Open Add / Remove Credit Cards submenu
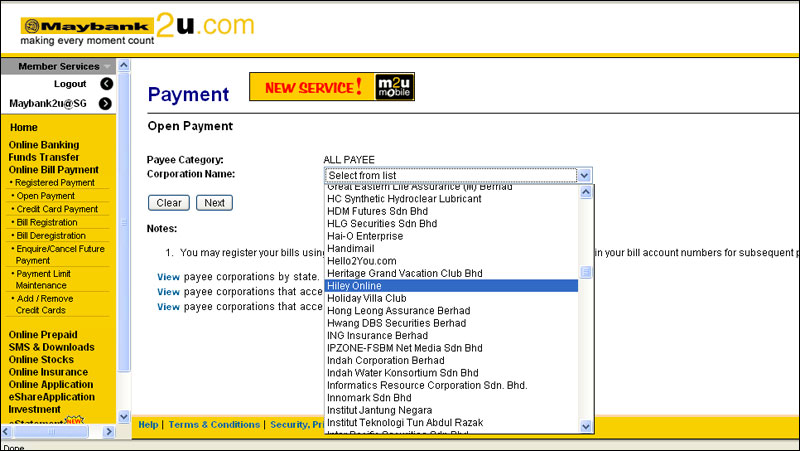Viewport: 800px width, 451px height. pyautogui.click(x=44, y=304)
